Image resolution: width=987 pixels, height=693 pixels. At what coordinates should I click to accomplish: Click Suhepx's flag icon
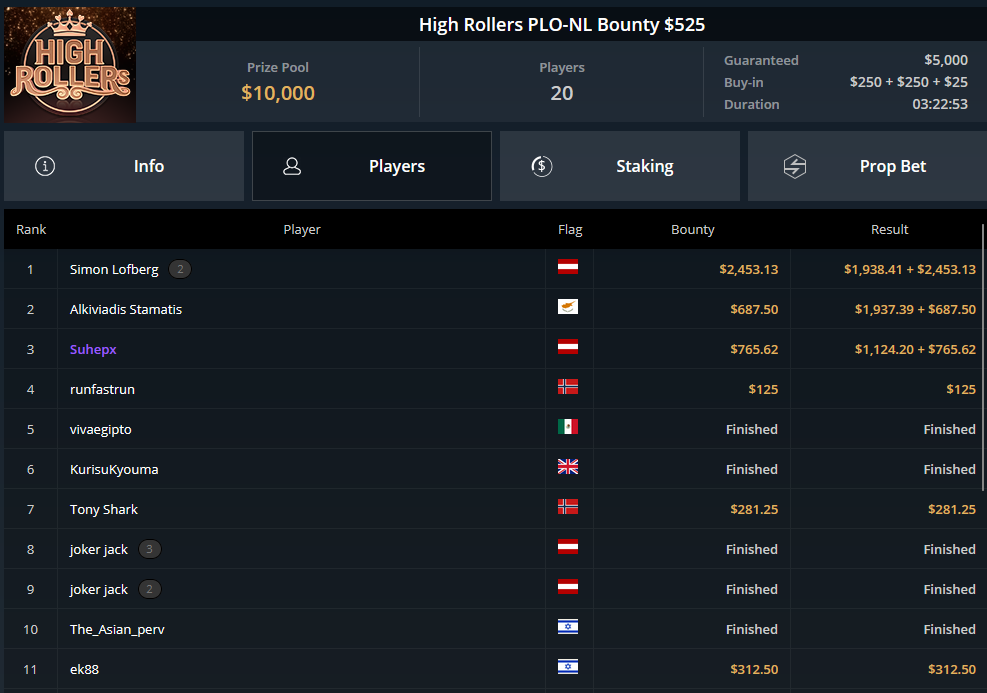[568, 347]
